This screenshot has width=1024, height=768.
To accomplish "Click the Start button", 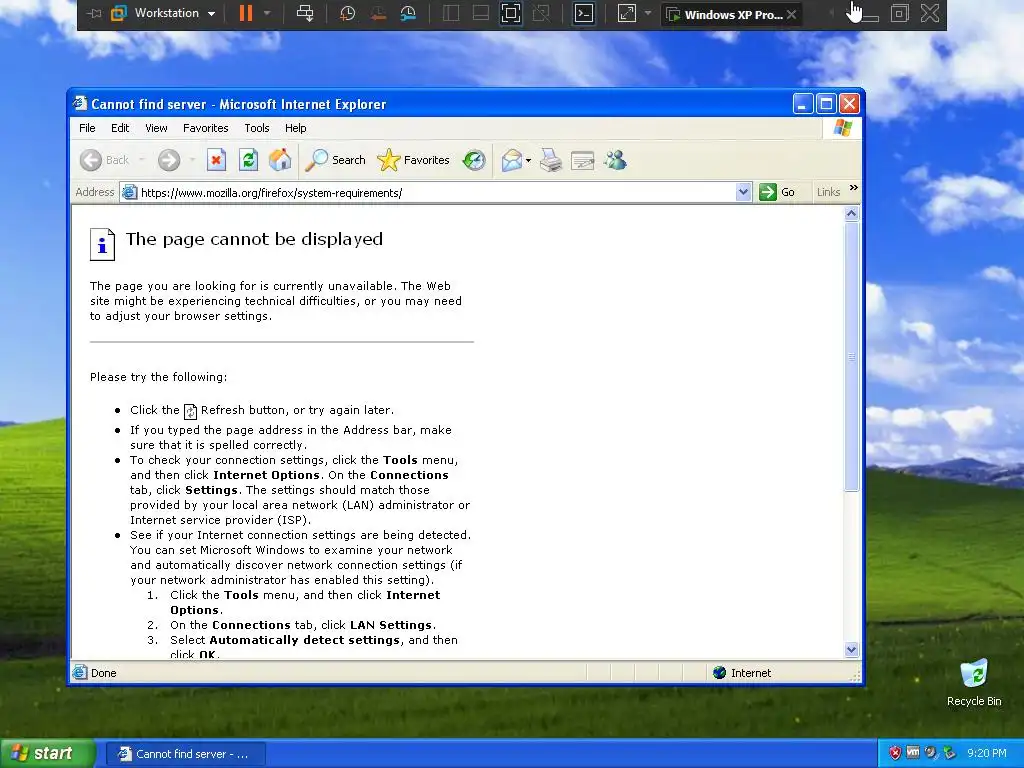I will coord(47,753).
